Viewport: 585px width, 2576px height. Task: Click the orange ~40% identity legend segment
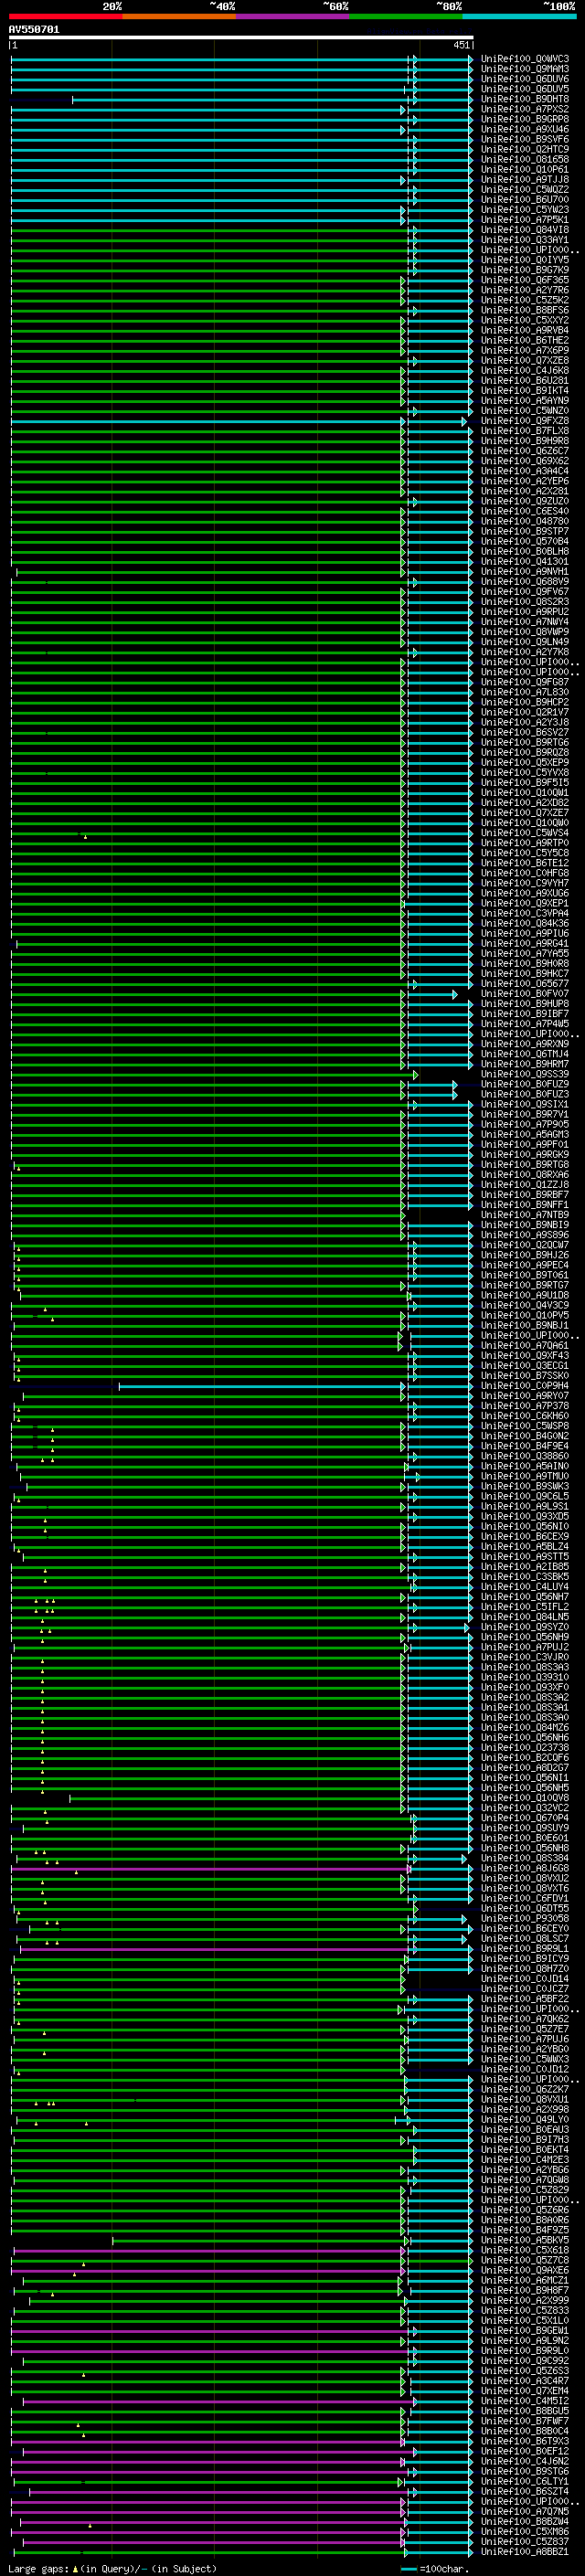pos(179,16)
